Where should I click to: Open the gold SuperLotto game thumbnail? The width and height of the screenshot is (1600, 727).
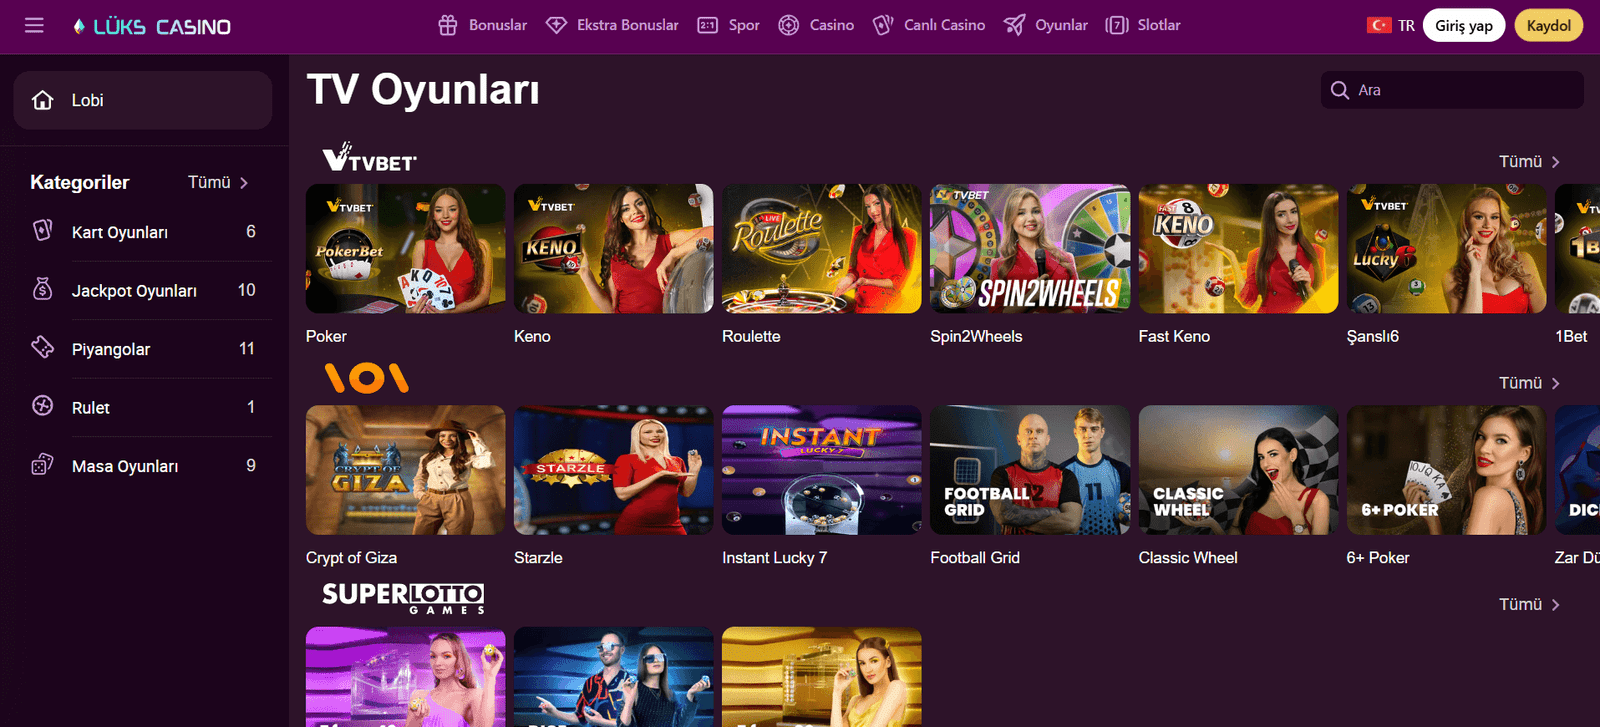pos(822,677)
